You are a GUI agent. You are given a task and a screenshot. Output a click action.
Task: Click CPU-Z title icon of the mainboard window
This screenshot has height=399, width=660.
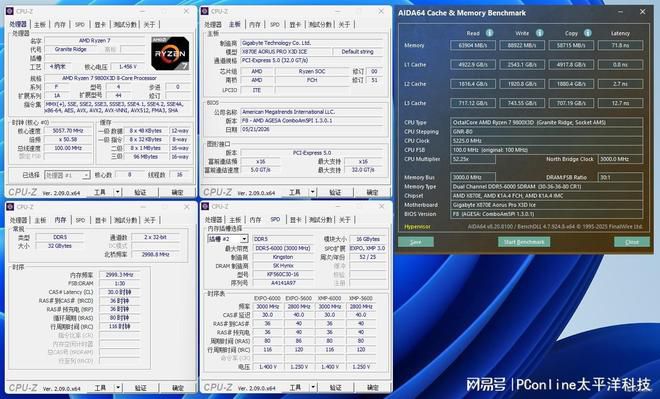pos(205,11)
